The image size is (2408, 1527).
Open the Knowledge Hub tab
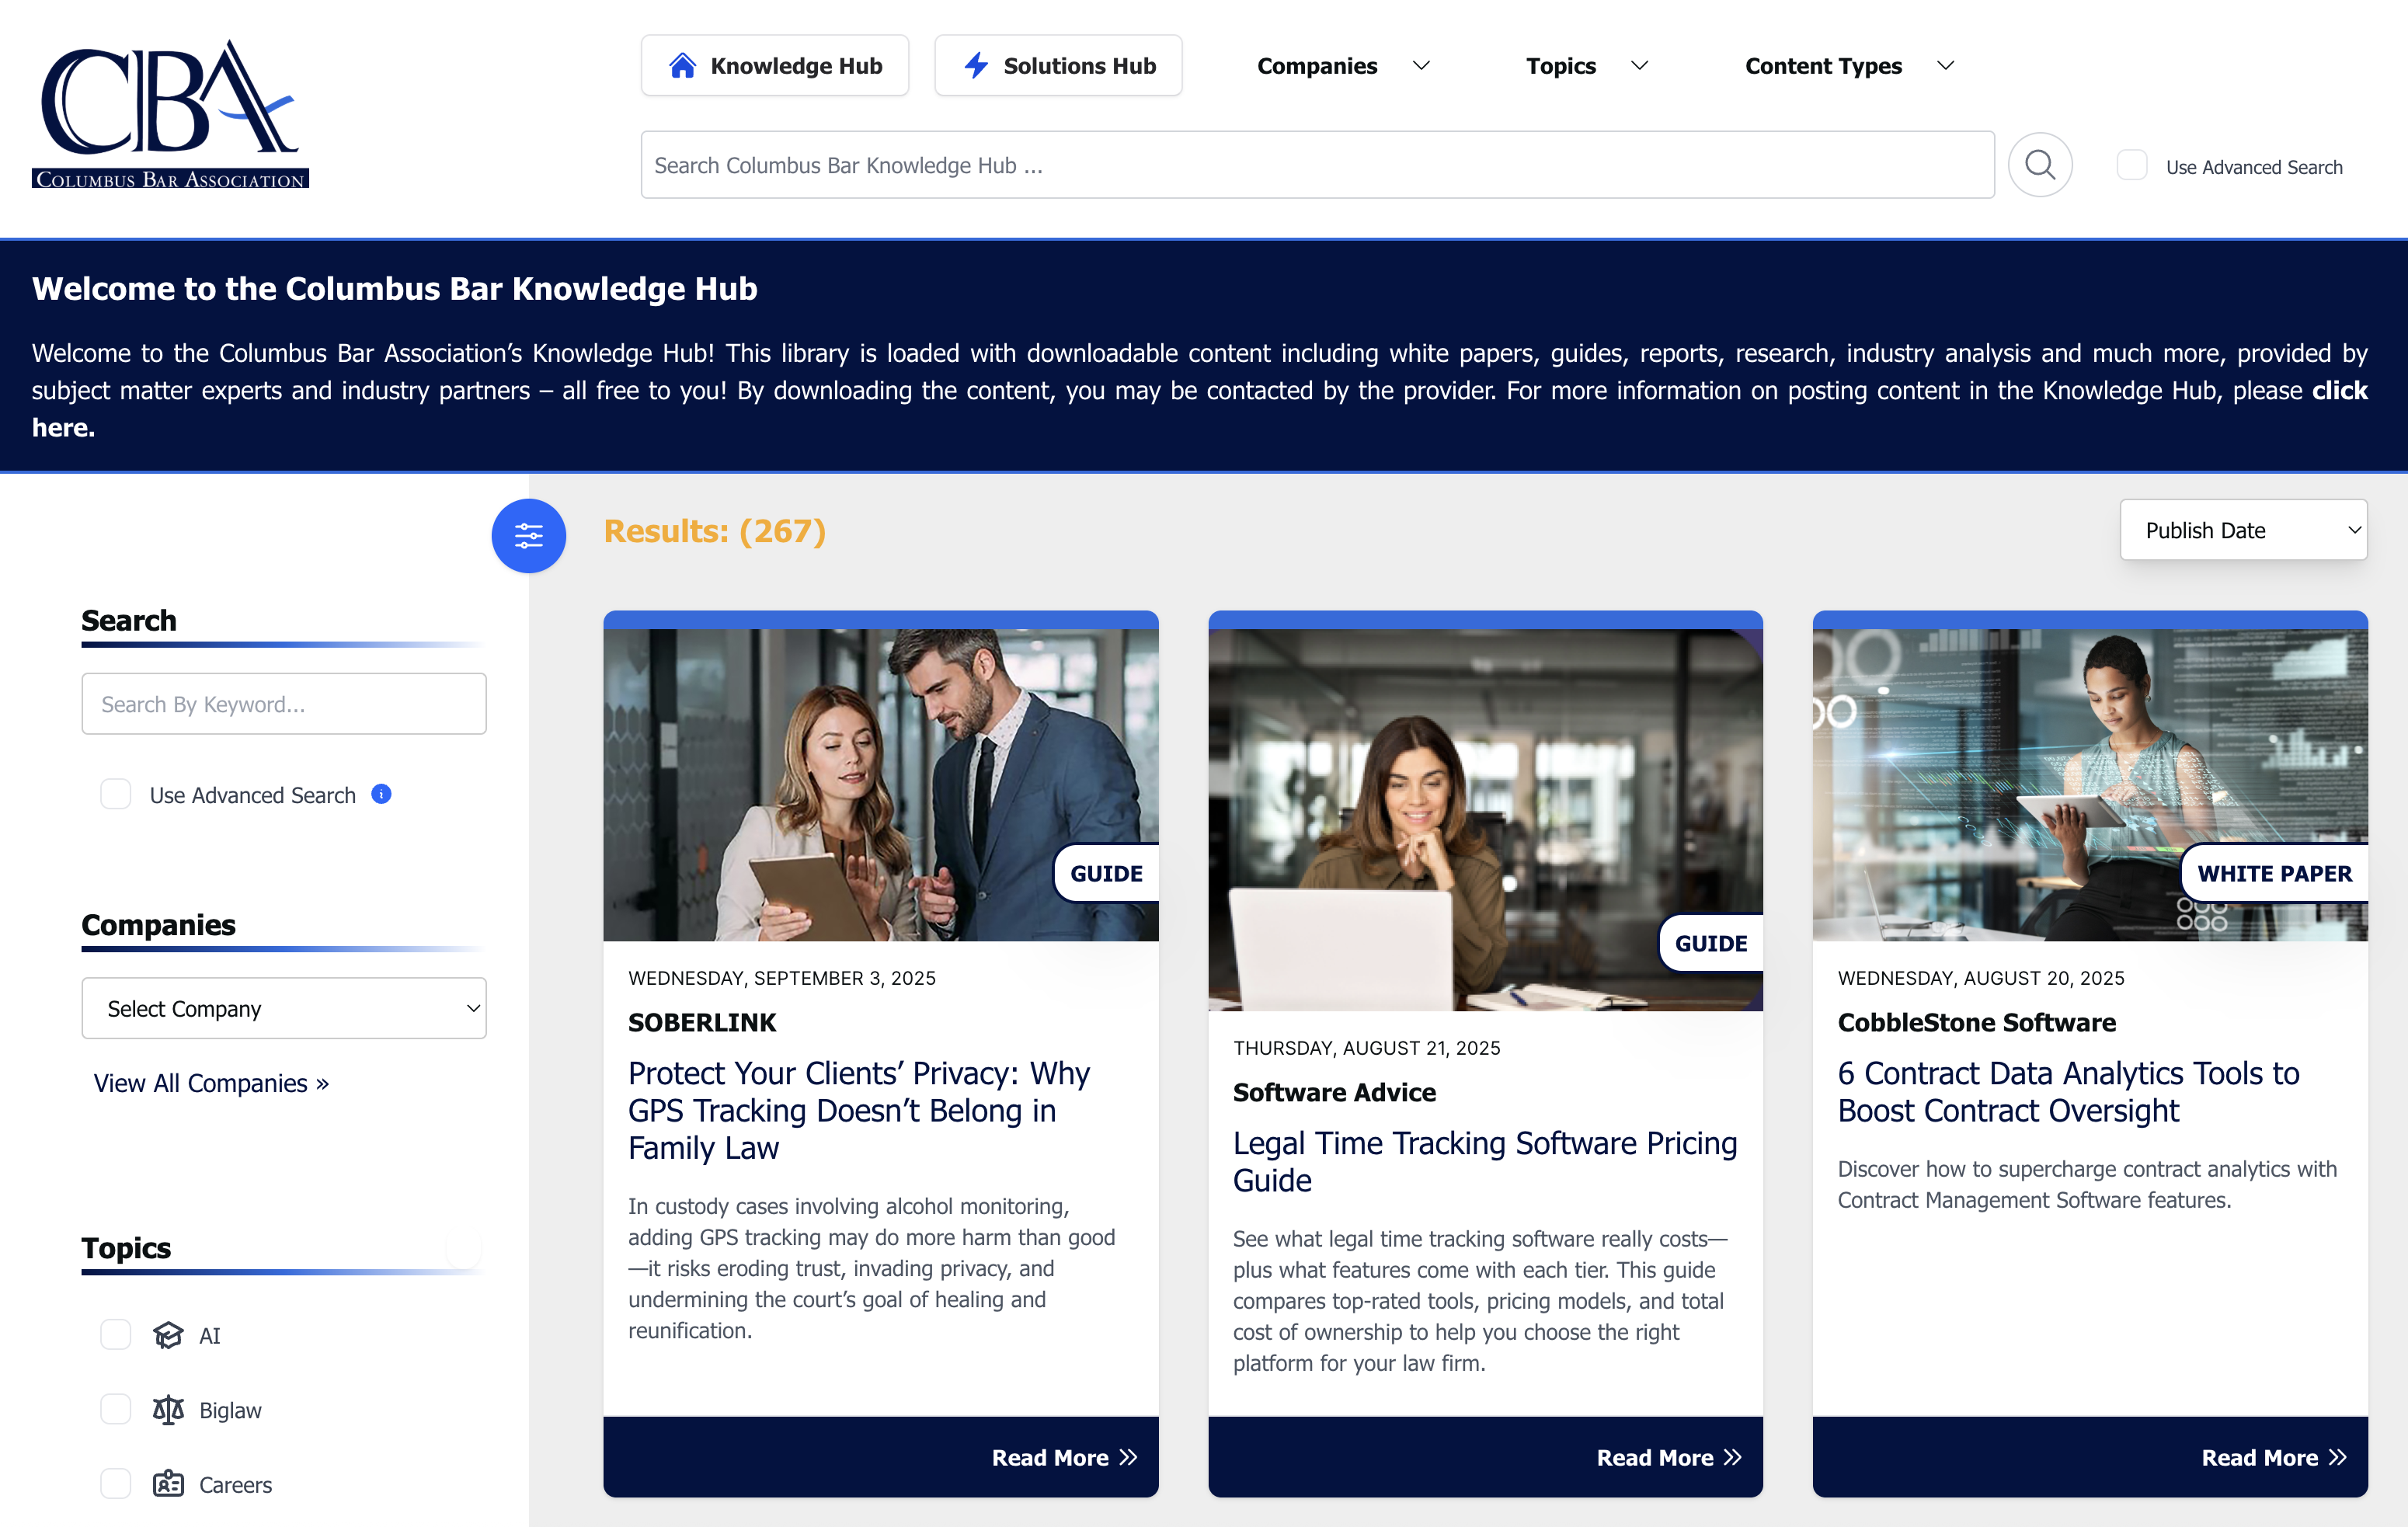[x=775, y=66]
